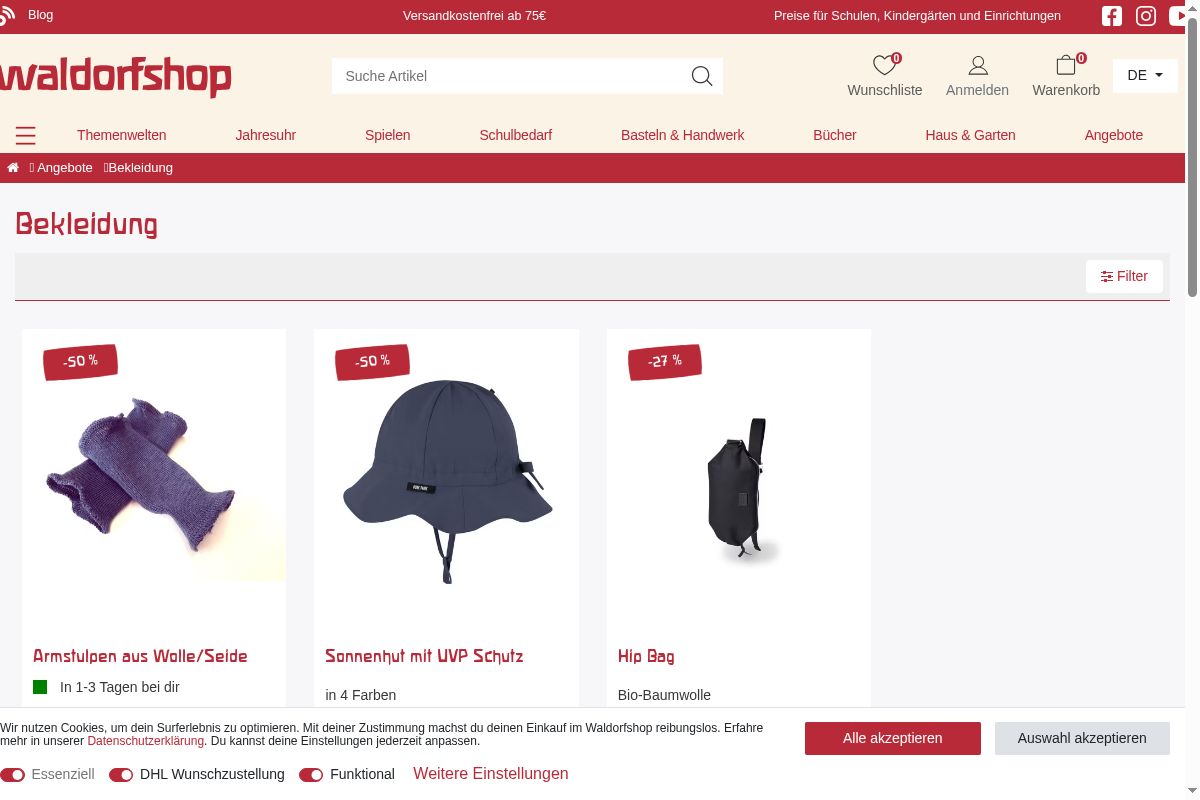Expand Weitere Einstellungen for cookies
Viewport: 1200px width, 800px height.
click(x=491, y=774)
